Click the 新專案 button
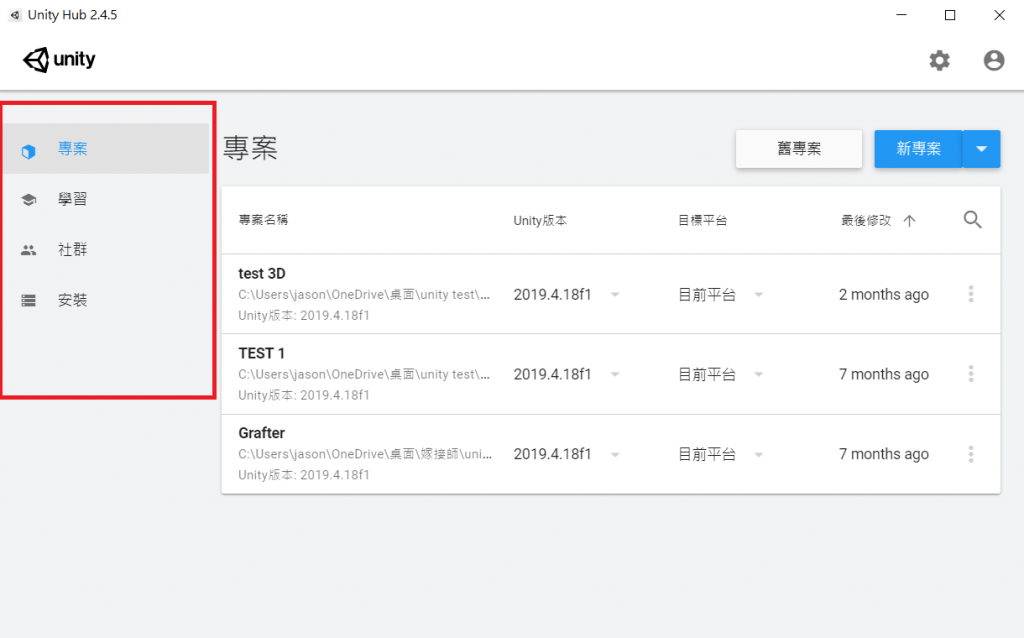The width and height of the screenshot is (1024, 638). (x=918, y=149)
